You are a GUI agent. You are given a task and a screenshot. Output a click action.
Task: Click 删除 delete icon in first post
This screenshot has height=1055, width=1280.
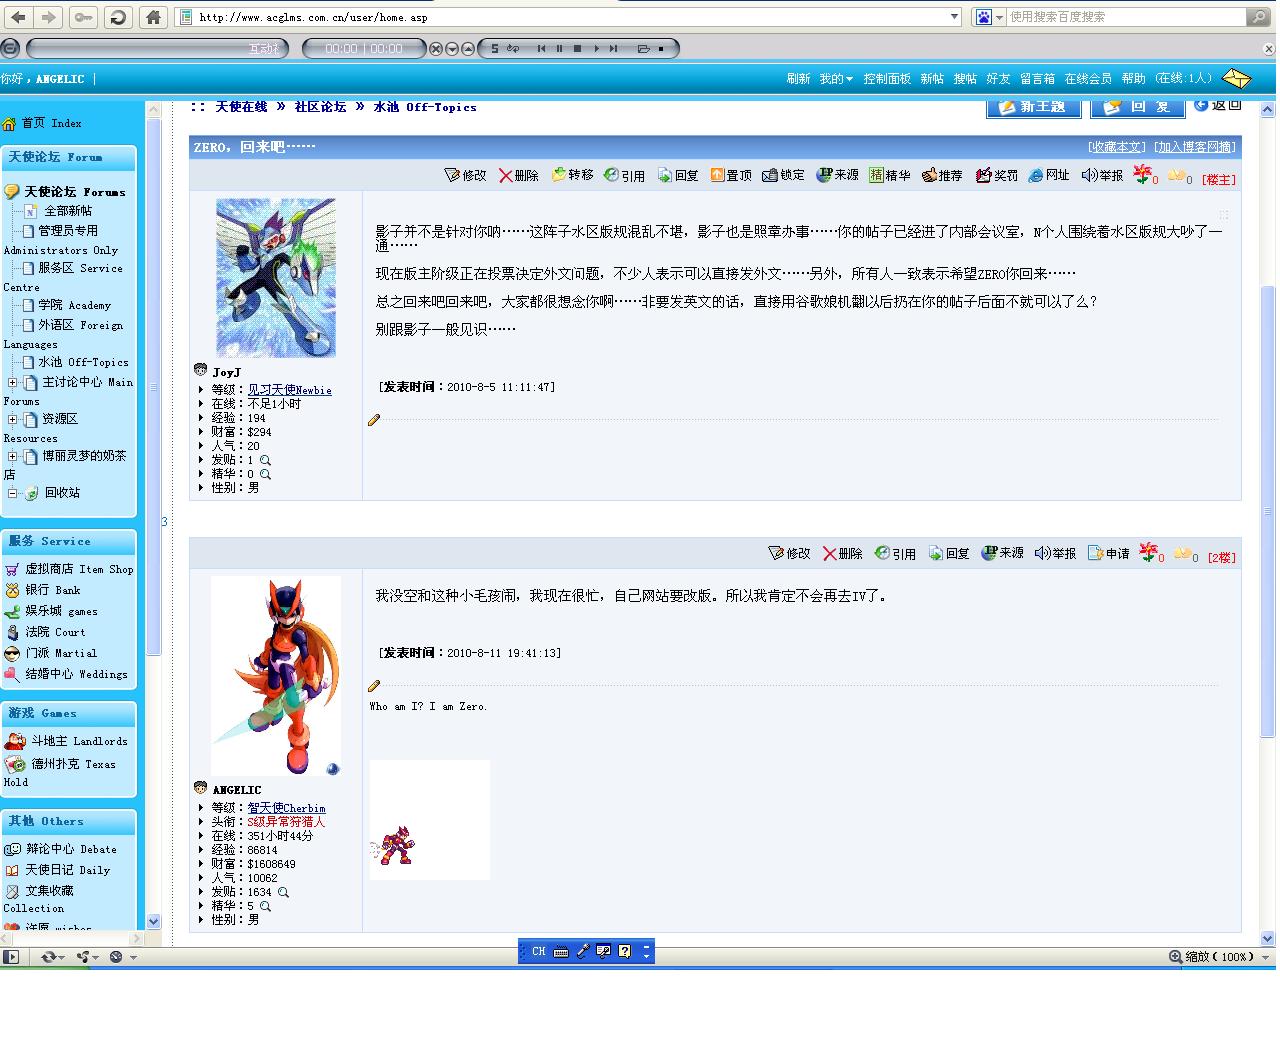click(507, 175)
